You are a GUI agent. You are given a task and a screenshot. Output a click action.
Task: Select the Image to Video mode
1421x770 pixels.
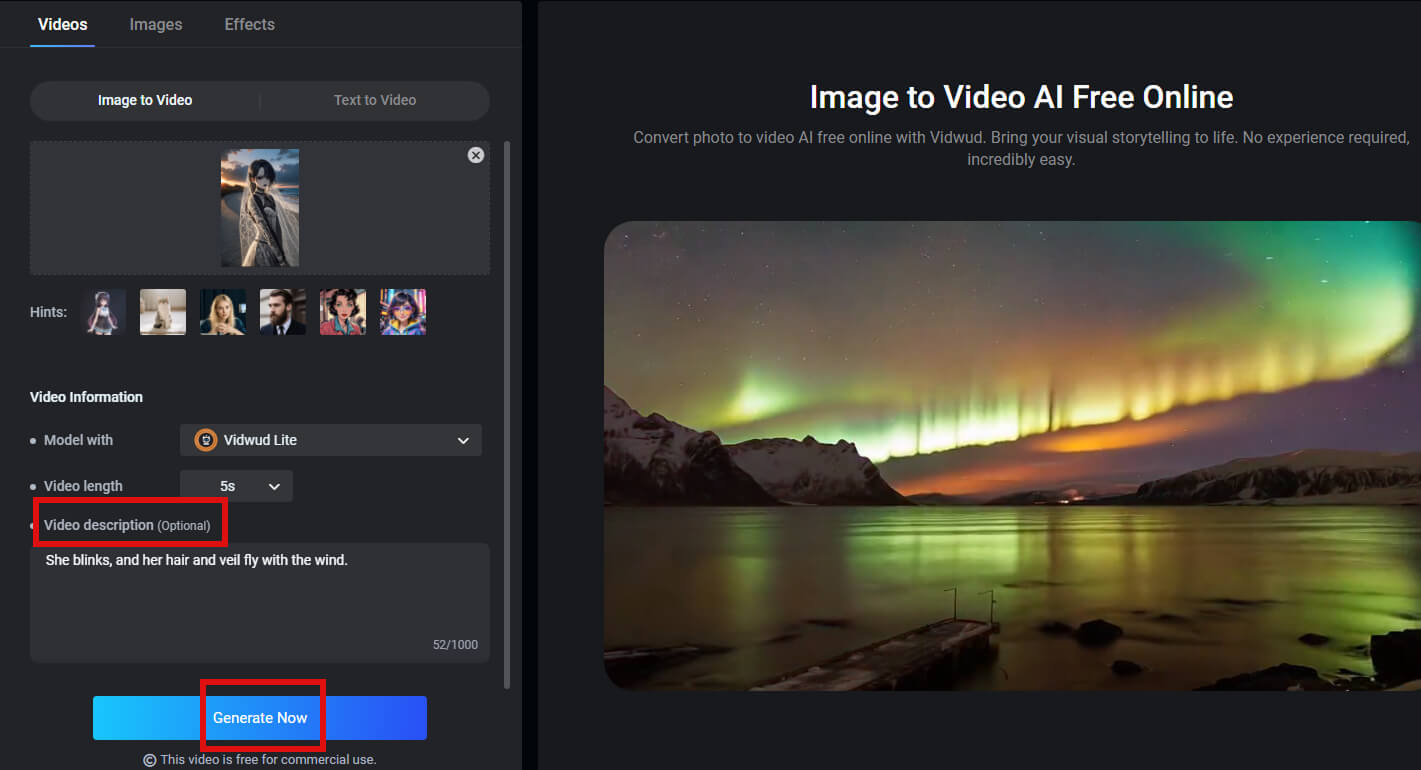click(x=145, y=100)
